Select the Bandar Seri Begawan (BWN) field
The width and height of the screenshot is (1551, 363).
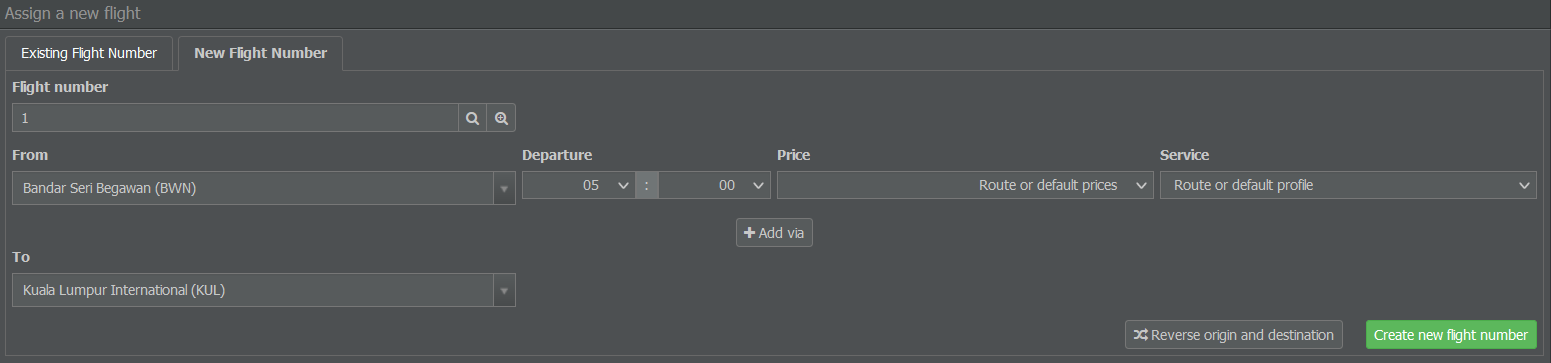pyautogui.click(x=254, y=188)
